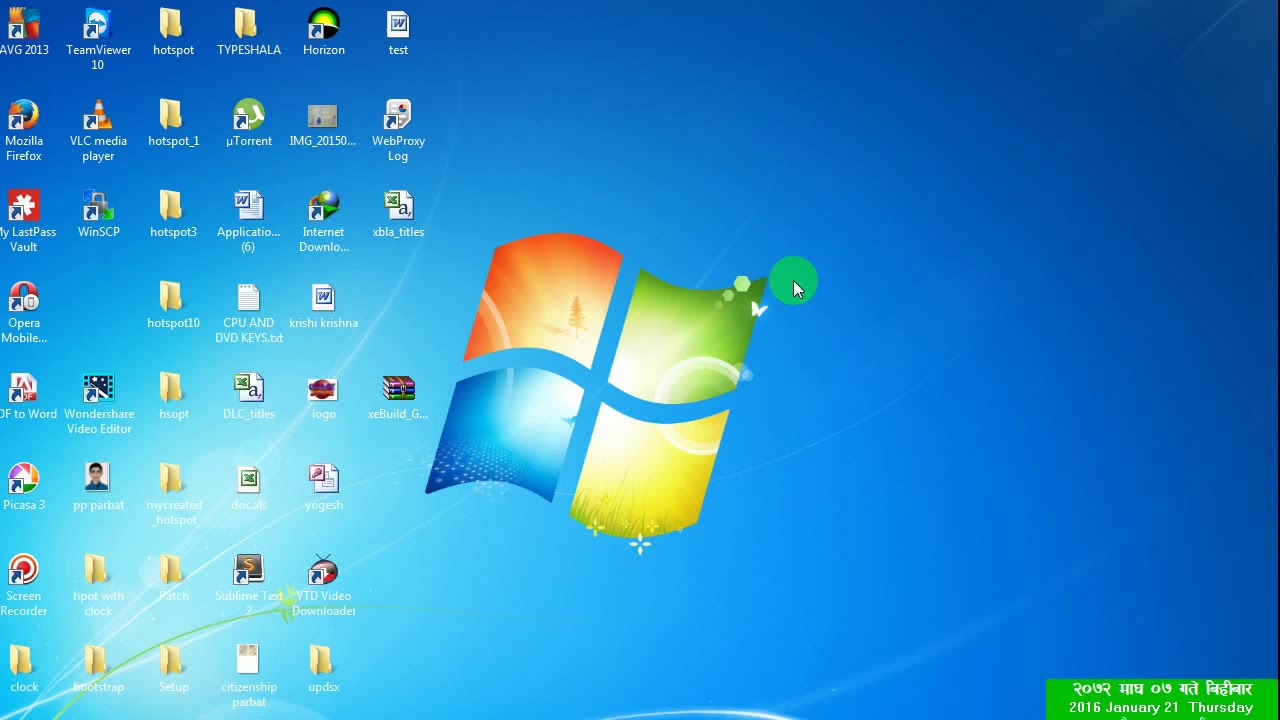This screenshot has width=1280, height=720.
Task: Open the updsx folder
Action: click(x=323, y=669)
